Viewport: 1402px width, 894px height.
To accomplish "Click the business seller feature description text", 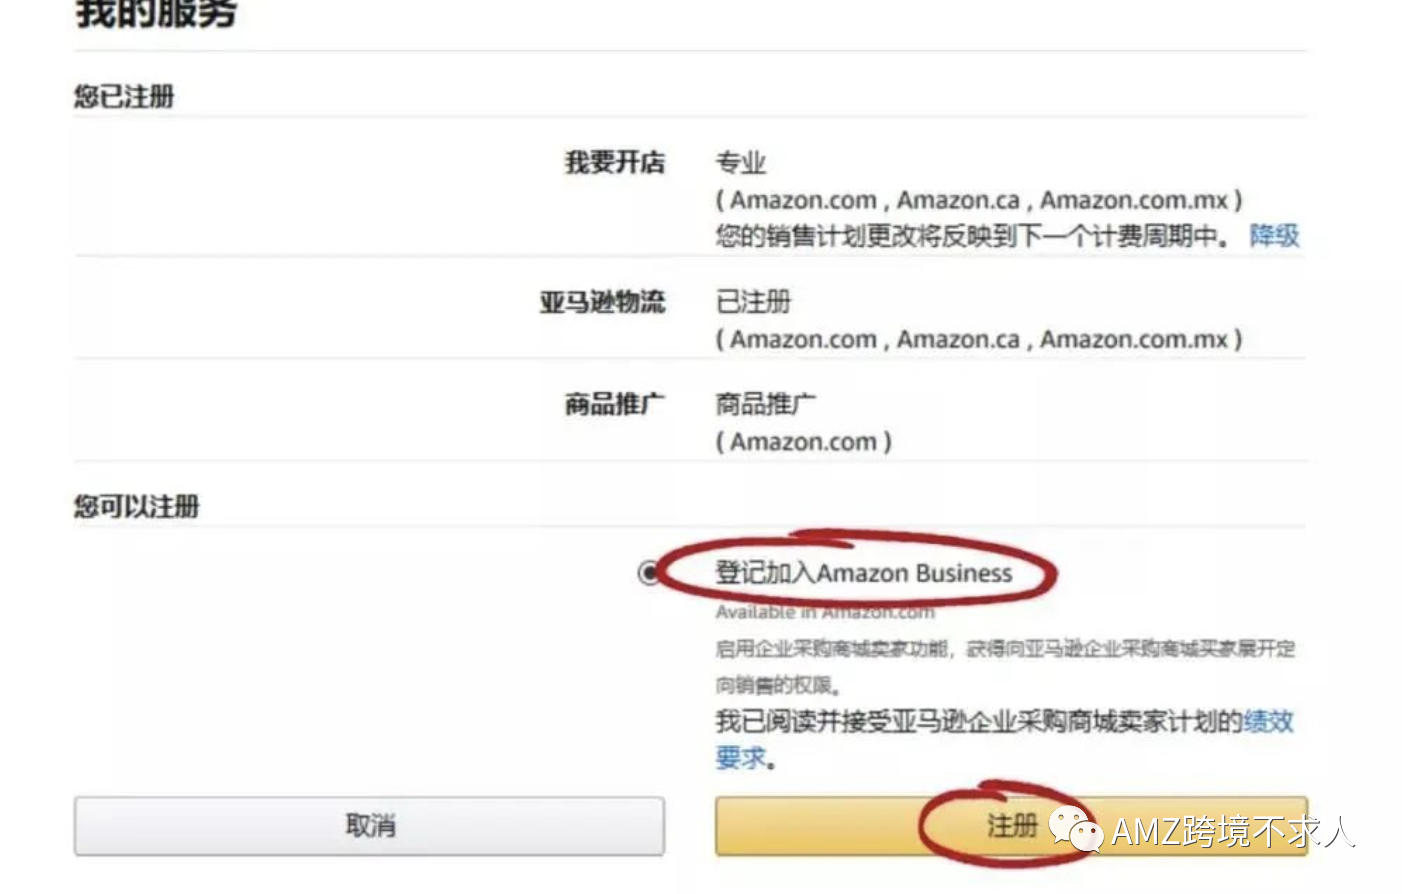I will tap(1000, 665).
